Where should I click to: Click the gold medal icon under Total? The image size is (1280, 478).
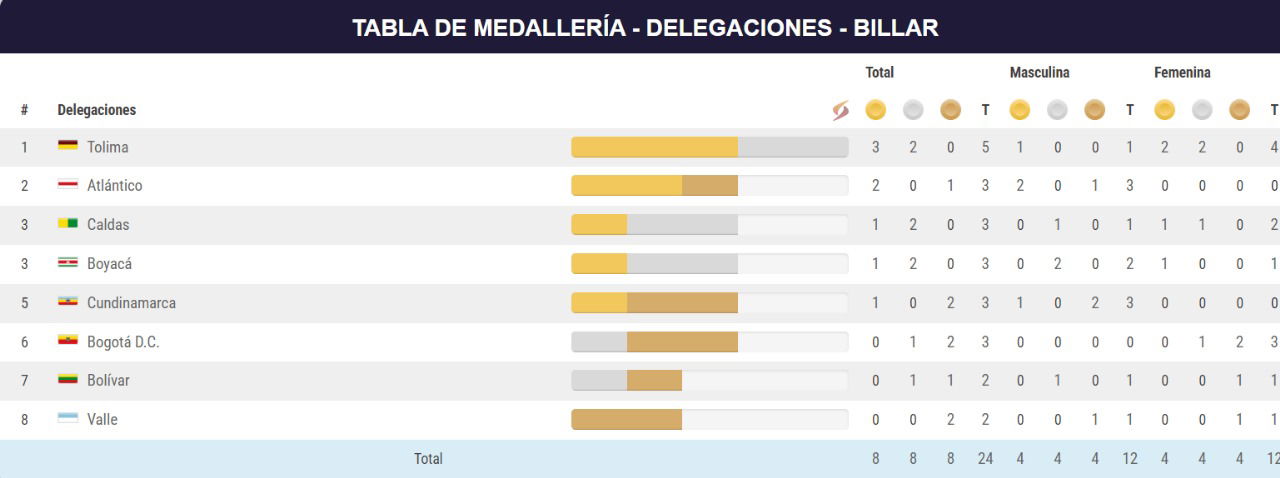point(875,110)
